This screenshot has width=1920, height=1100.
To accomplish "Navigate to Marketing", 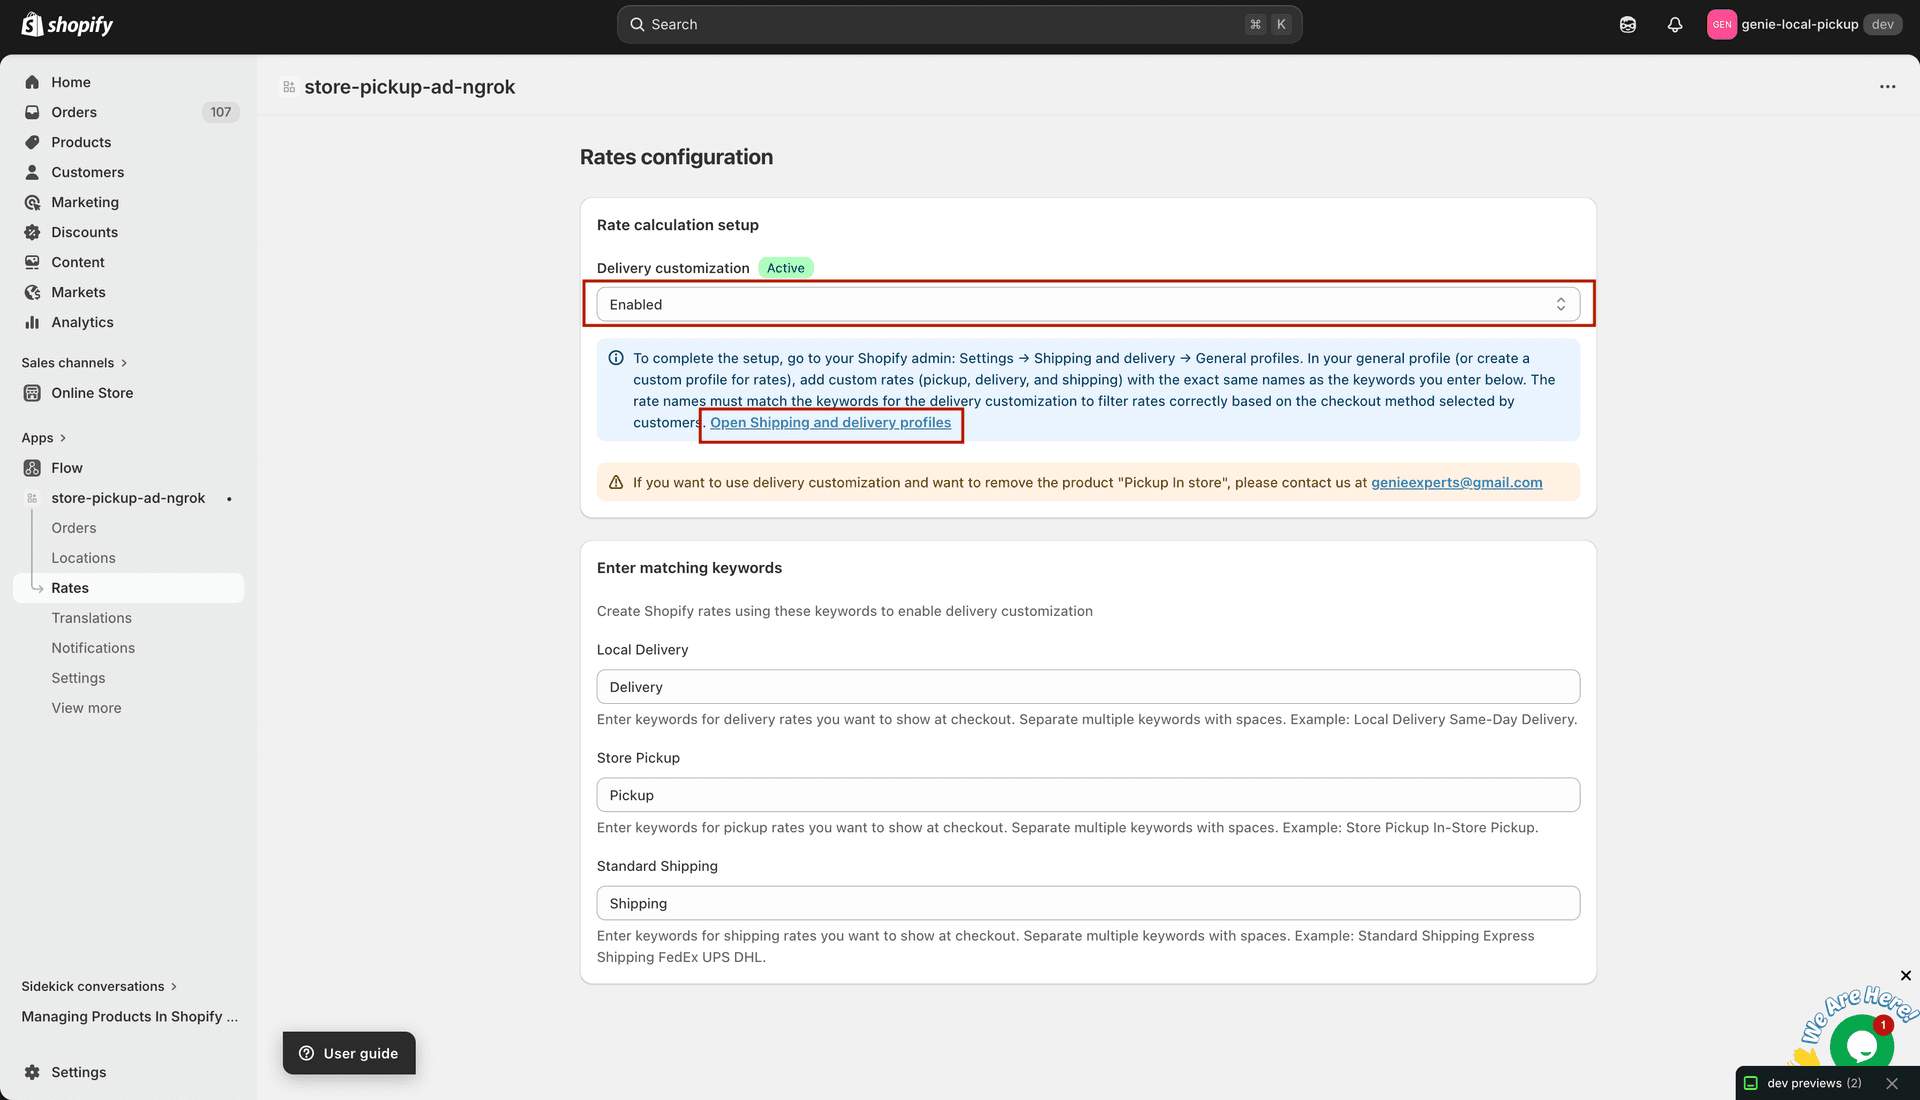I will coord(84,202).
